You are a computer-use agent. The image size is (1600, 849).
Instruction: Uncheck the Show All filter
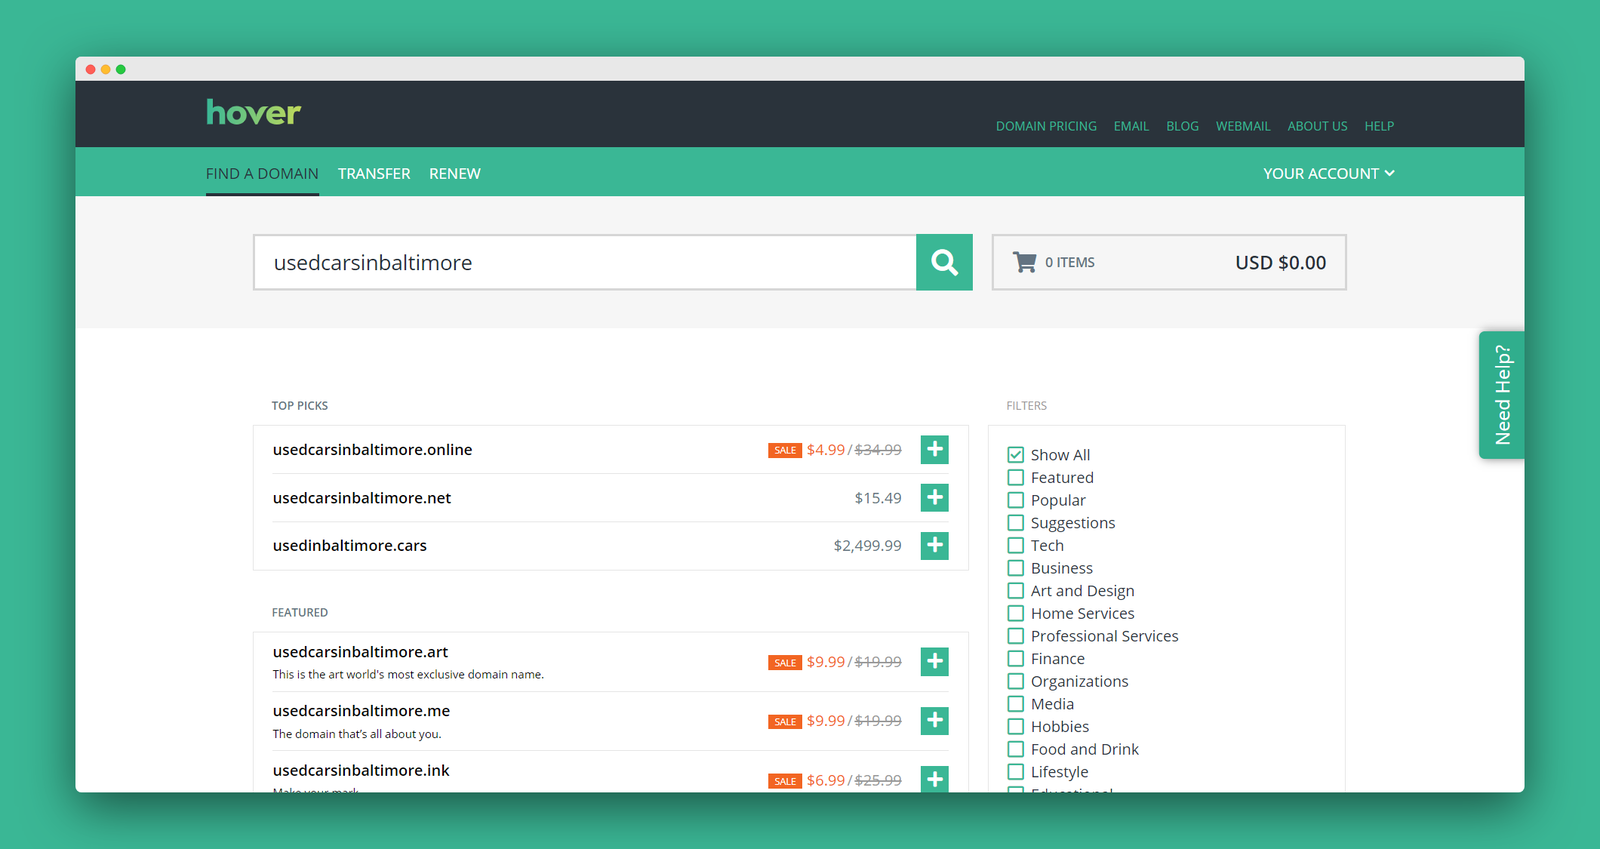tap(1016, 455)
